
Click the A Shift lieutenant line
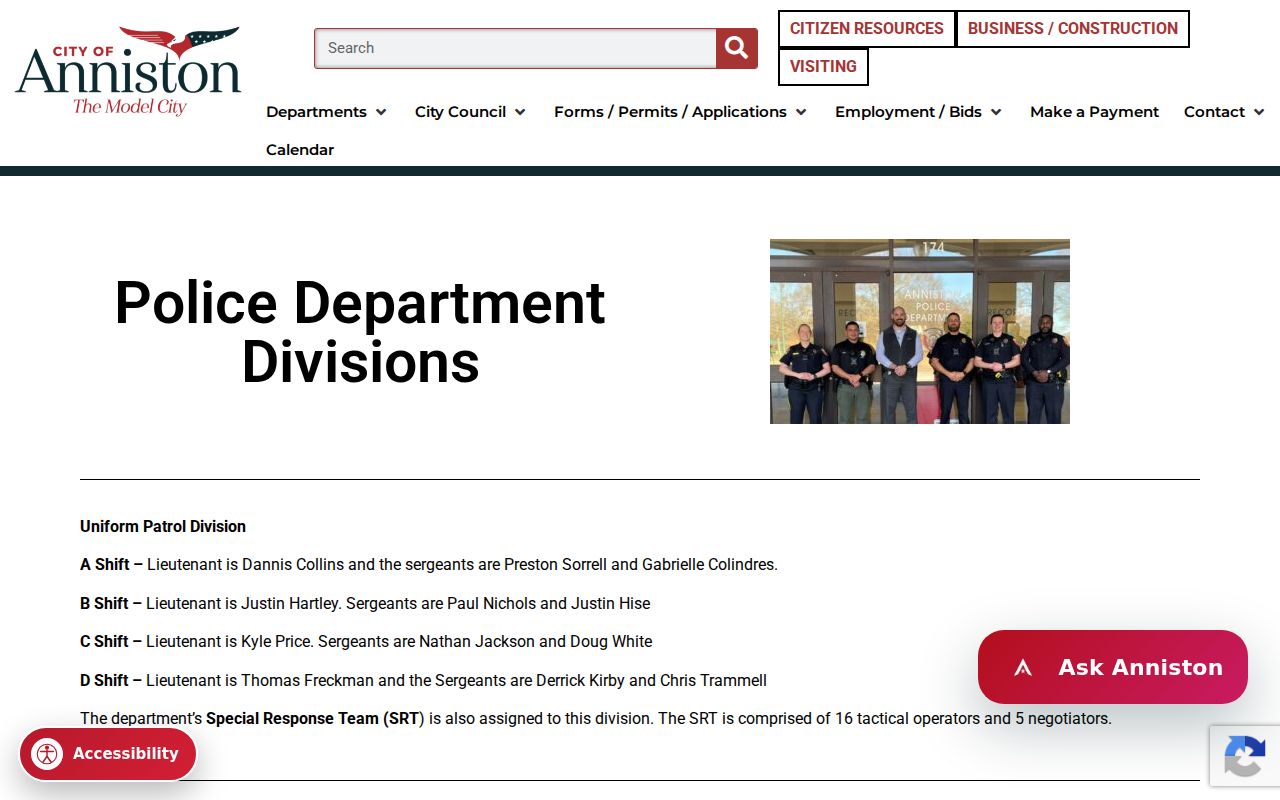[429, 565]
